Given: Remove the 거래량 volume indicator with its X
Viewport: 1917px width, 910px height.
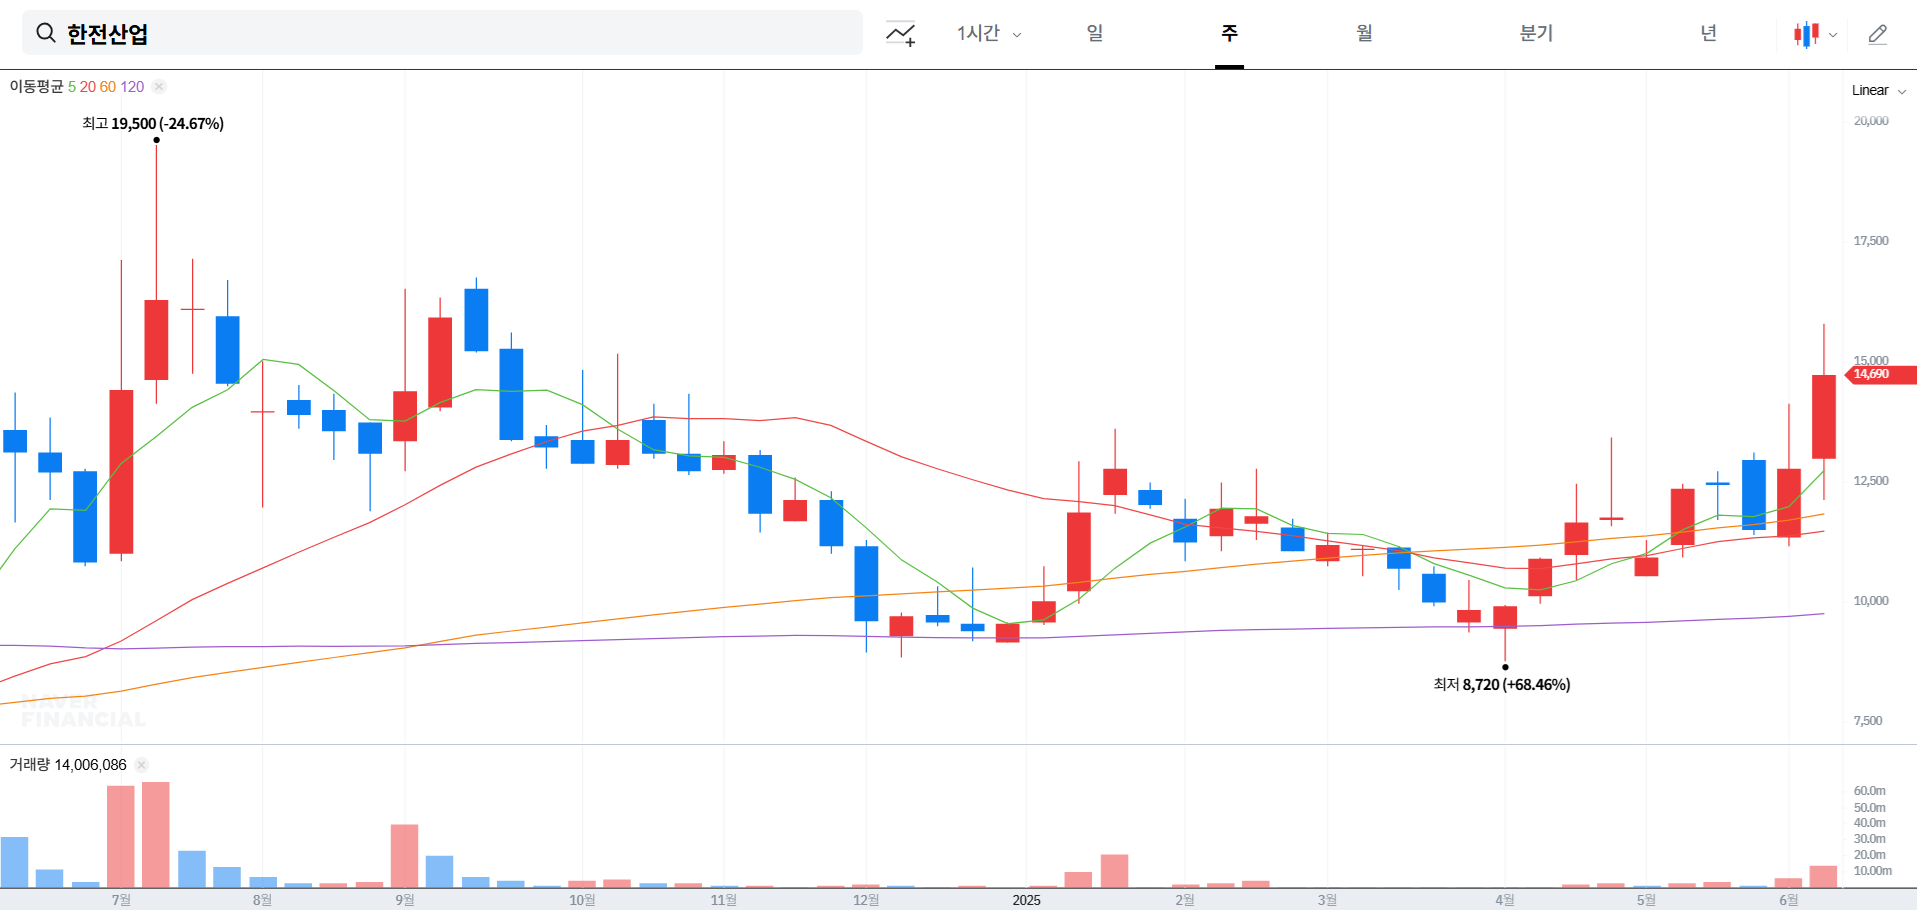Looking at the screenshot, I should coord(141,765).
